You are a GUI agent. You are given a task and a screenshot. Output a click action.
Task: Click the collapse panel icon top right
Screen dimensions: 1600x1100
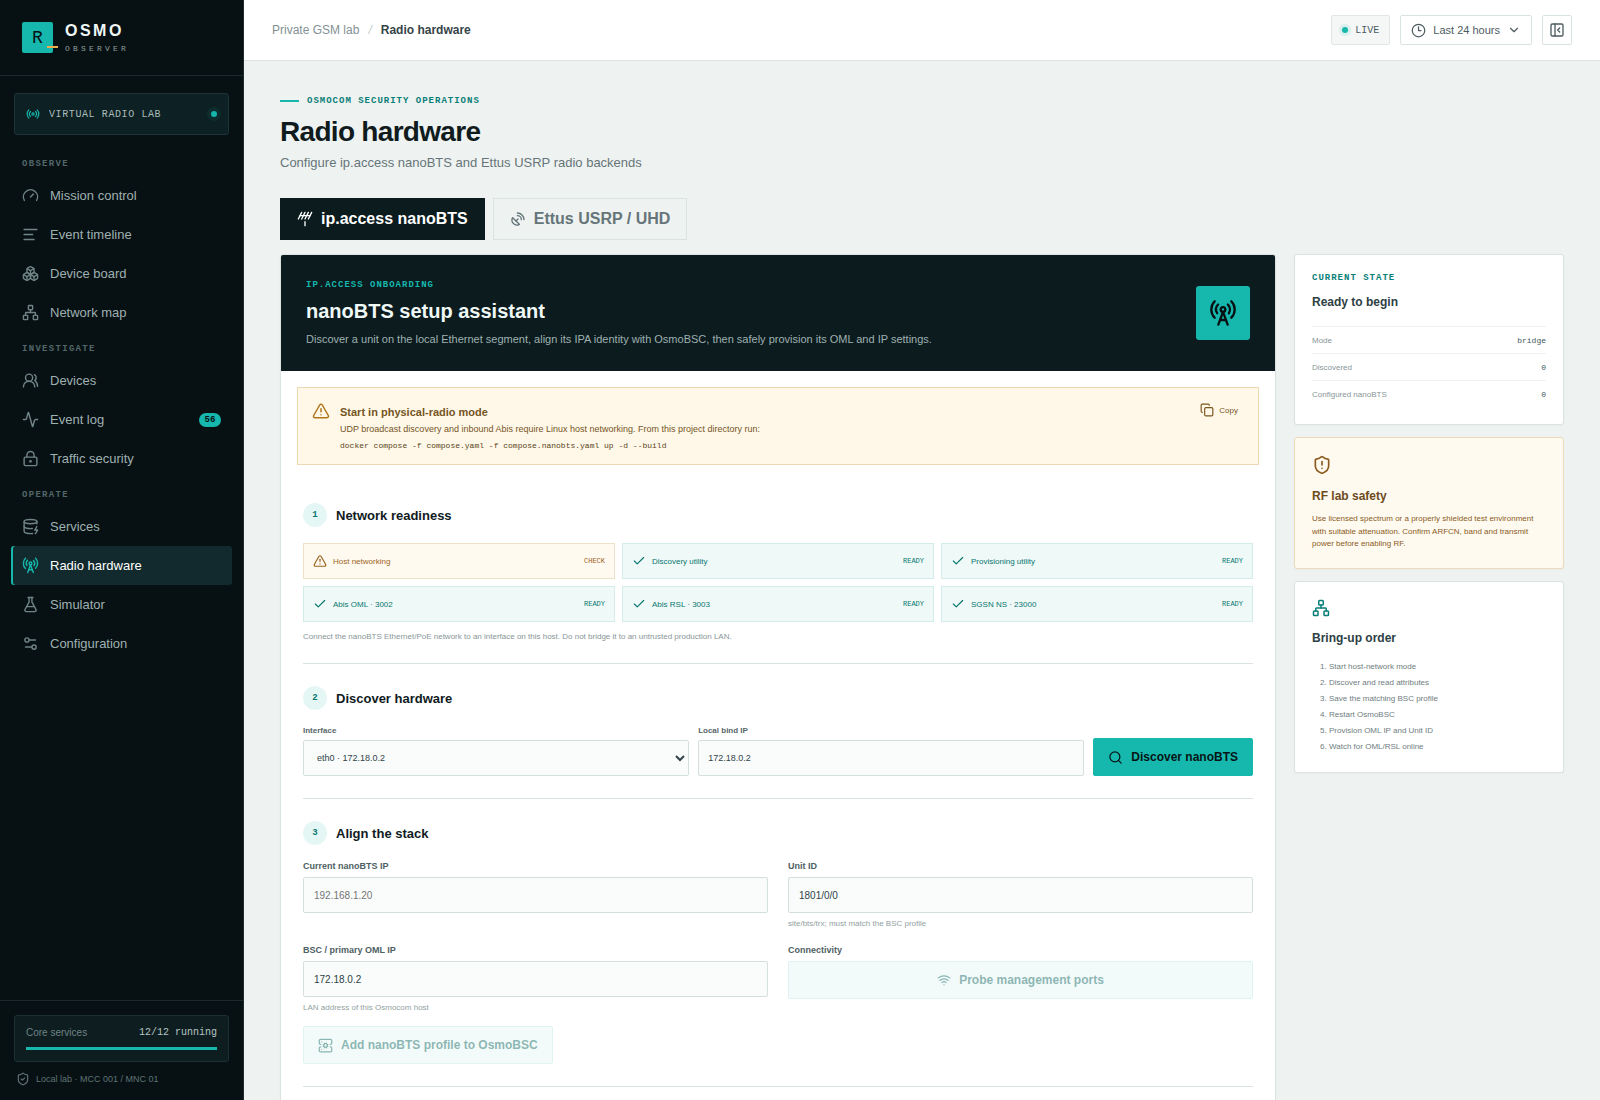(1557, 30)
